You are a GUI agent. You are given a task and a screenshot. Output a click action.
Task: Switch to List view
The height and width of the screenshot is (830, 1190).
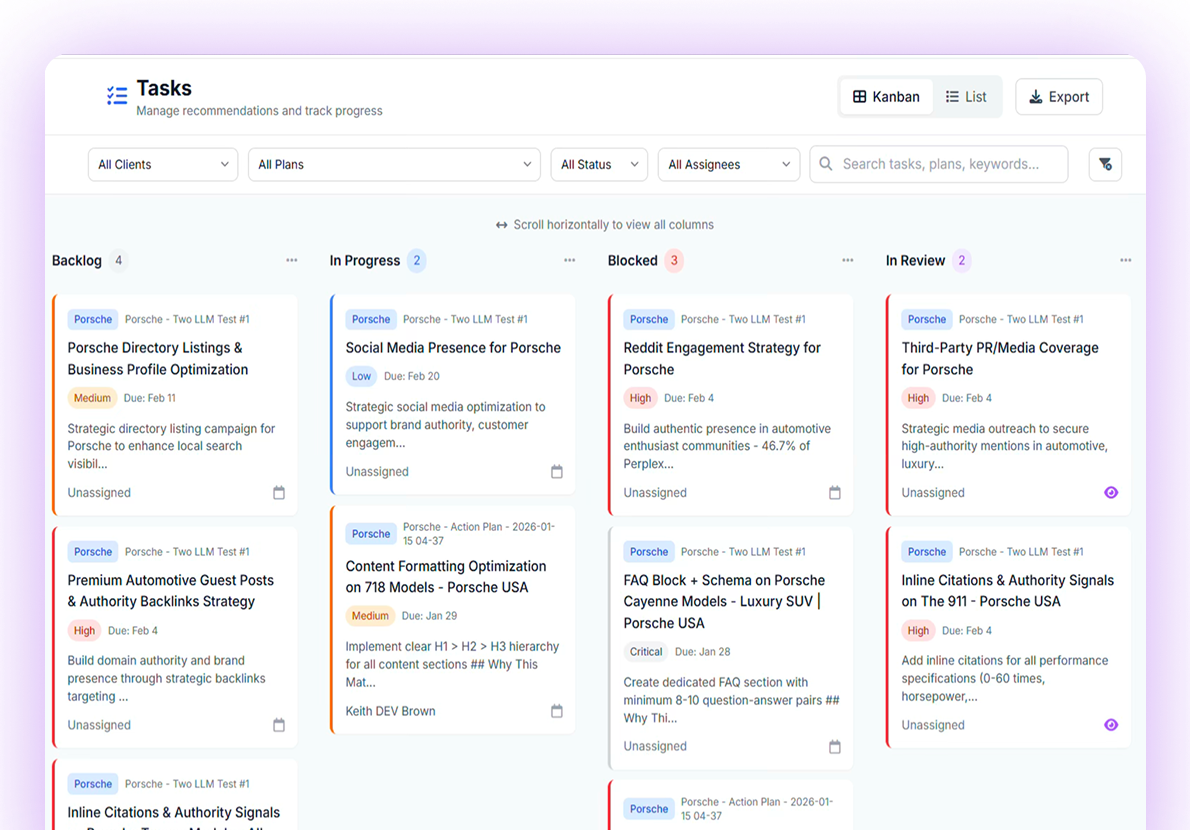(x=966, y=96)
